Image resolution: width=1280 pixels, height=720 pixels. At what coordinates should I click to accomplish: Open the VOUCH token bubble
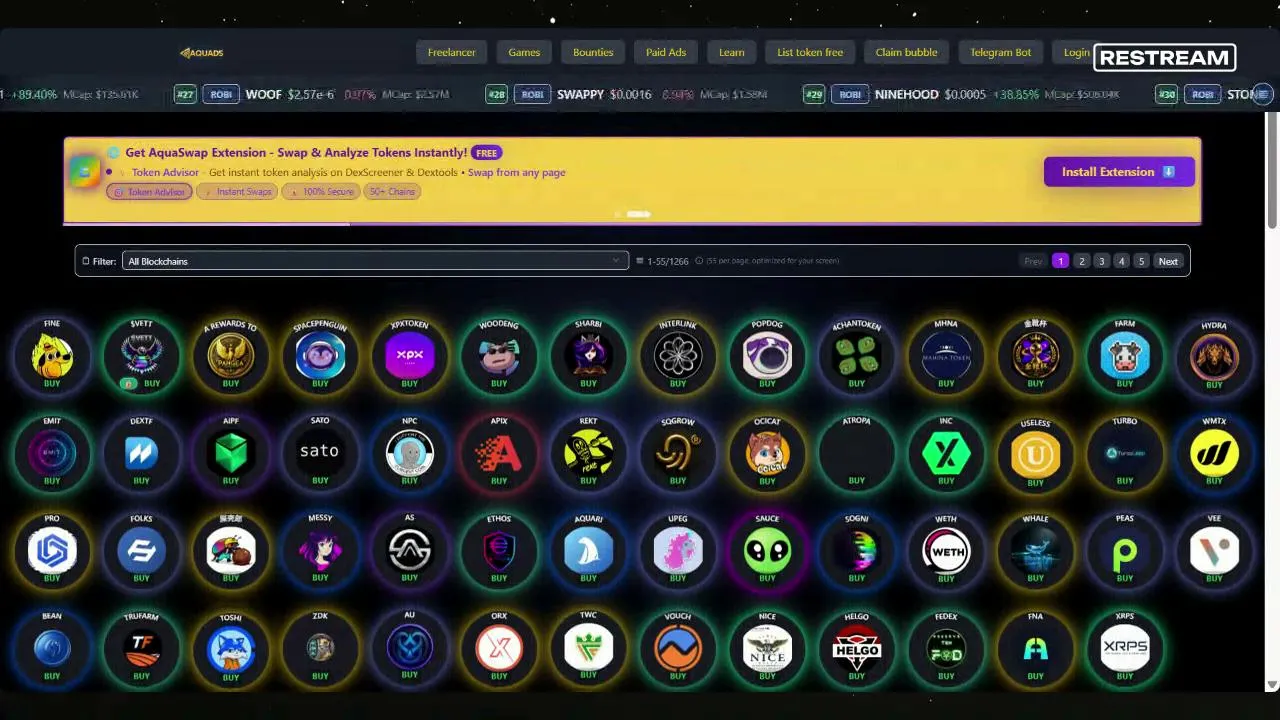click(x=678, y=648)
